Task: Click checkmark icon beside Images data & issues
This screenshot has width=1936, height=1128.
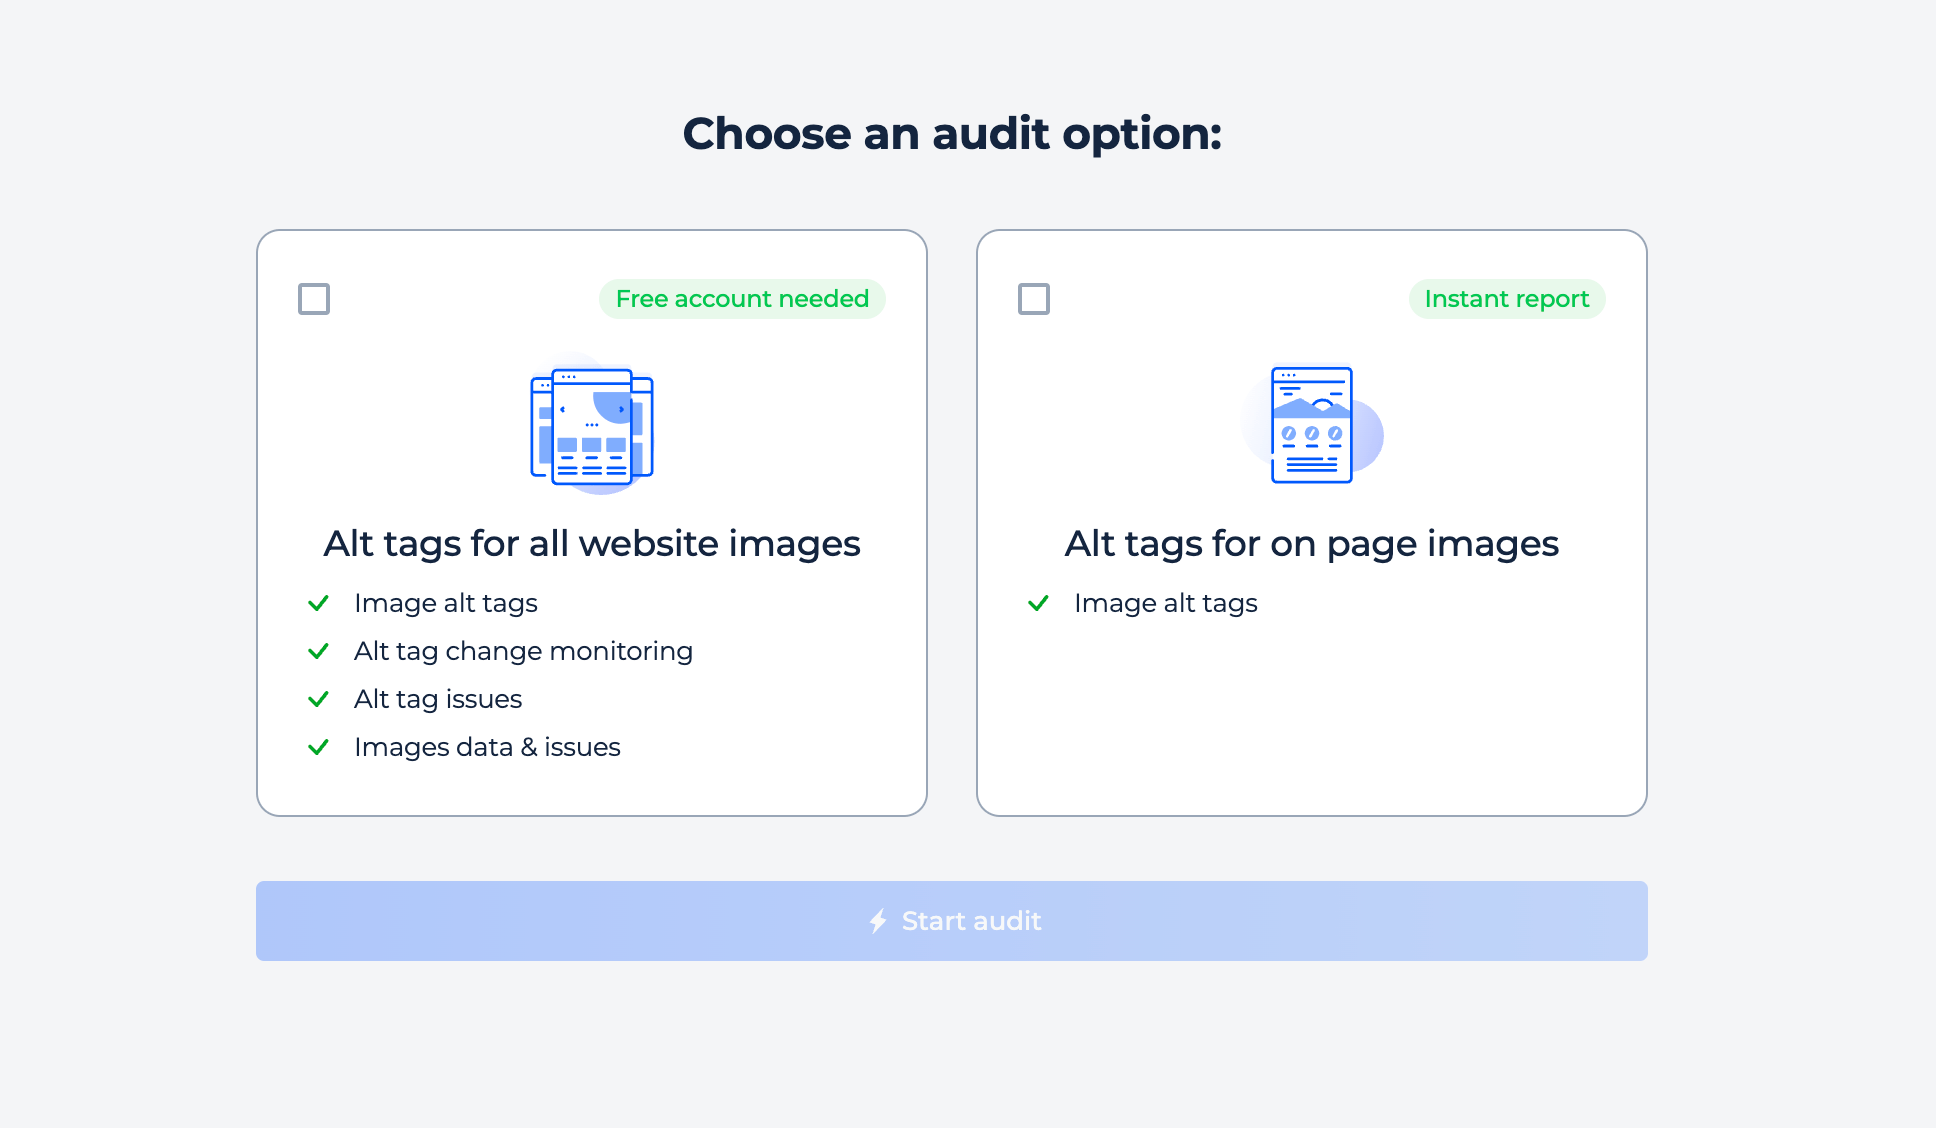Action: click(318, 747)
